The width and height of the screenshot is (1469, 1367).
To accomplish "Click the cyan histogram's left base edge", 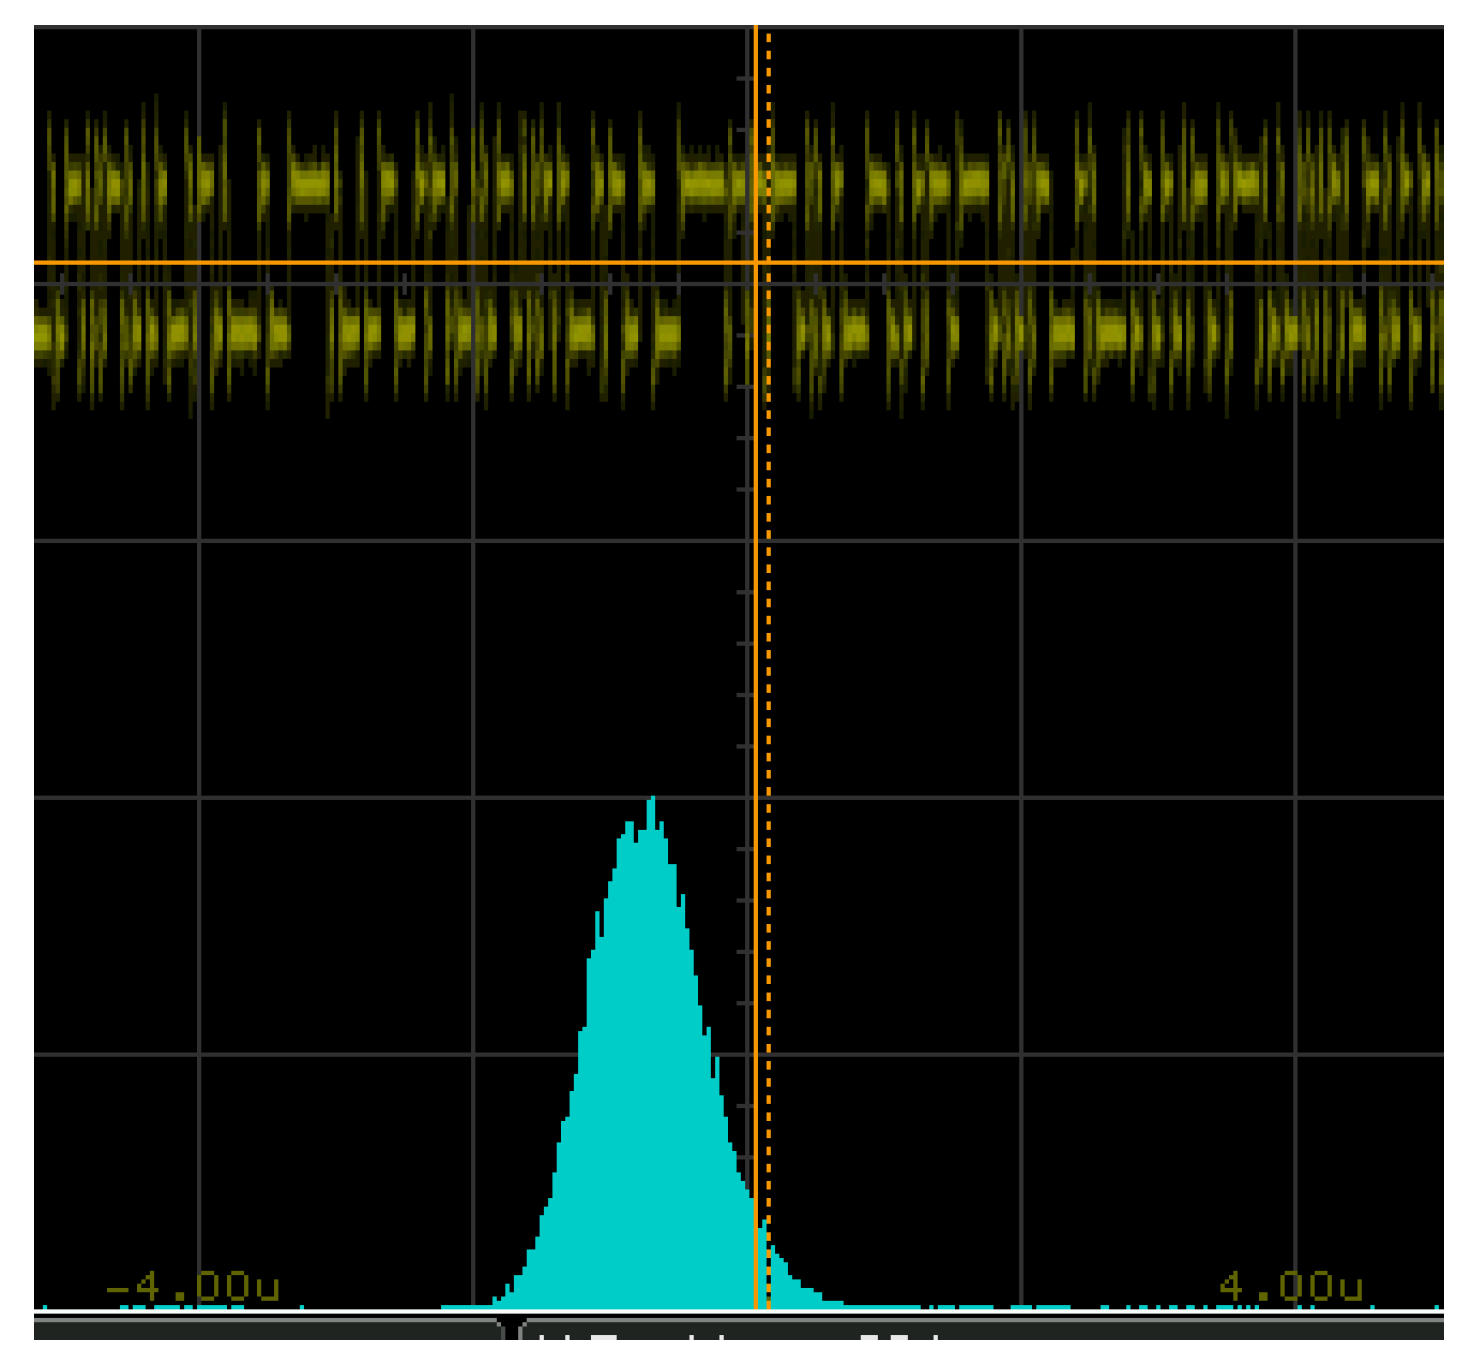I will click(500, 1298).
